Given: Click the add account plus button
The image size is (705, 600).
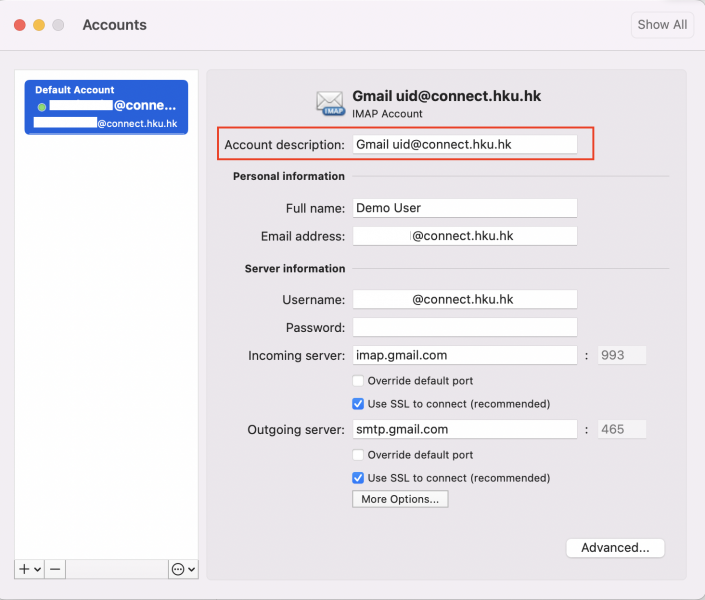Looking at the screenshot, I should 29,569.
